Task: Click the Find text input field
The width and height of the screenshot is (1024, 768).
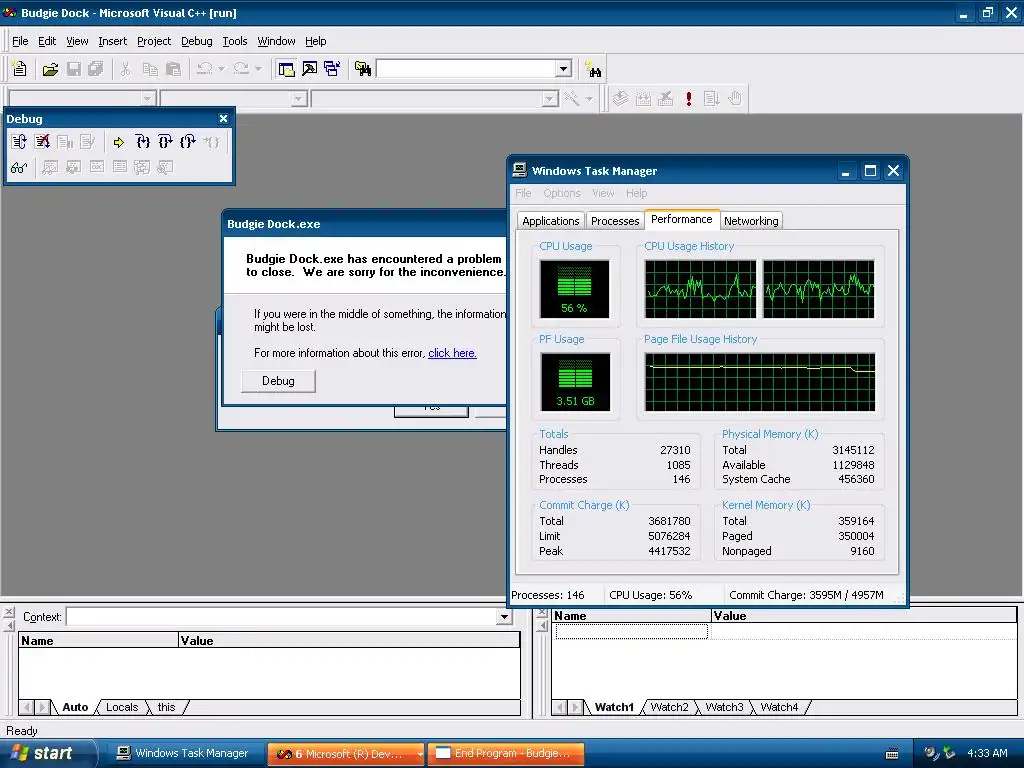Action: click(x=466, y=69)
